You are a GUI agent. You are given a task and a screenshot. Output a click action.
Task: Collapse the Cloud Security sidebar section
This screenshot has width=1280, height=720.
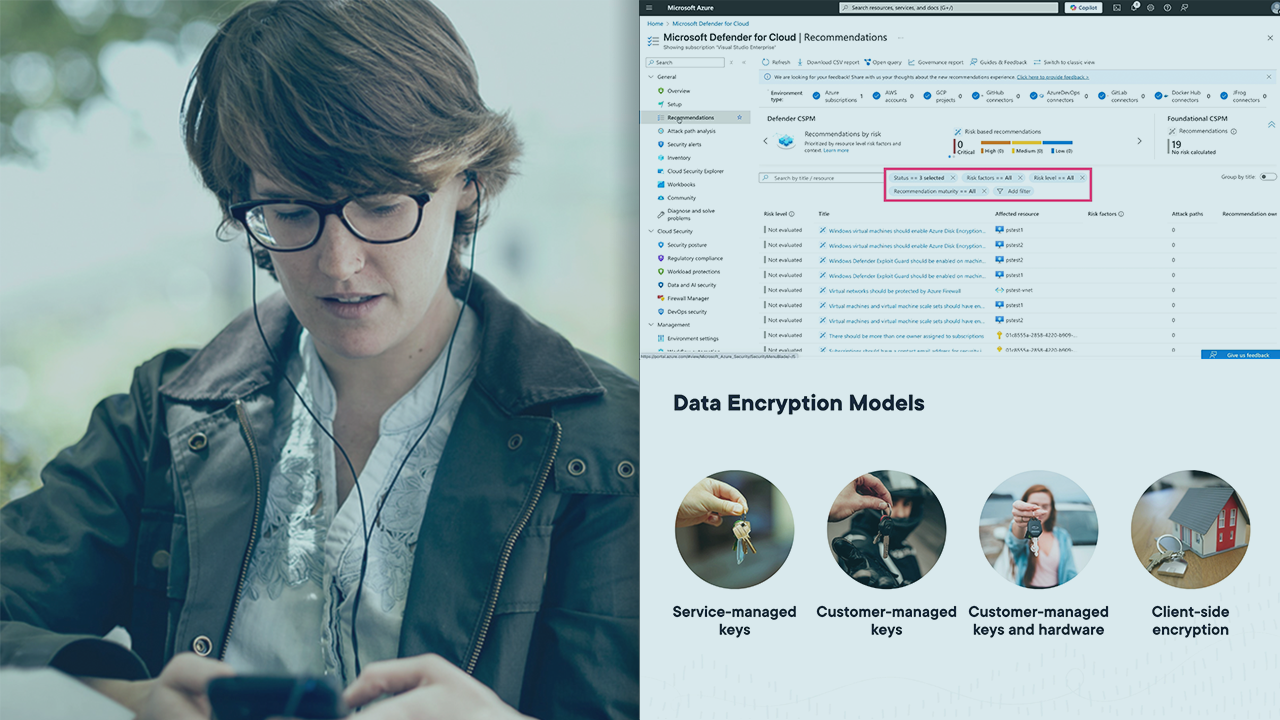point(651,231)
